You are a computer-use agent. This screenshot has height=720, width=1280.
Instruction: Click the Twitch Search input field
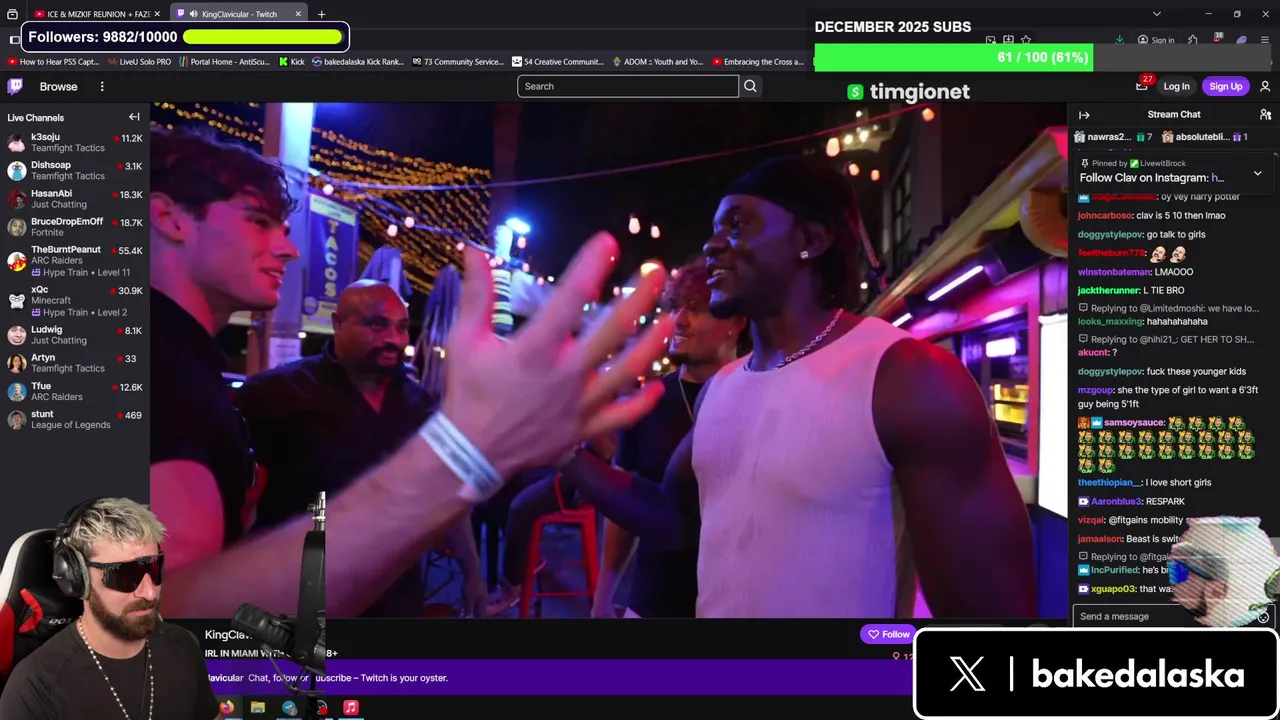pyautogui.click(x=627, y=86)
